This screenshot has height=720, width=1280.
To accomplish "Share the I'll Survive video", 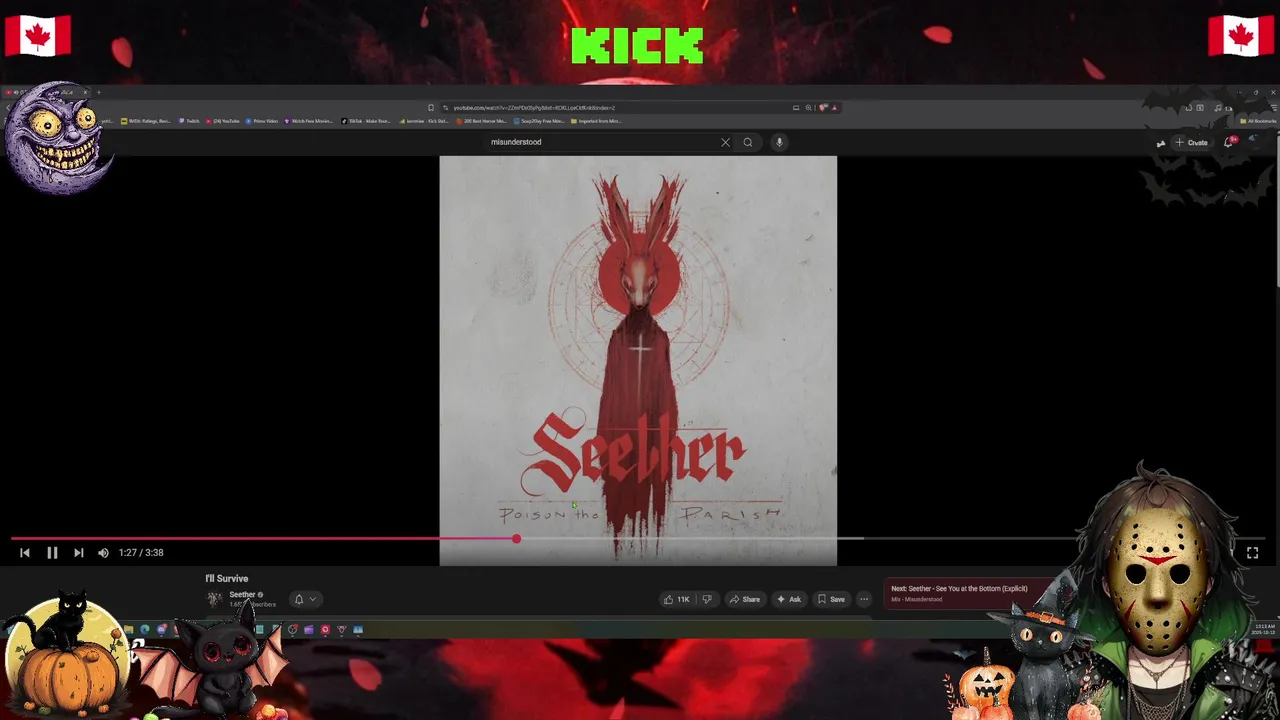I will (745, 599).
